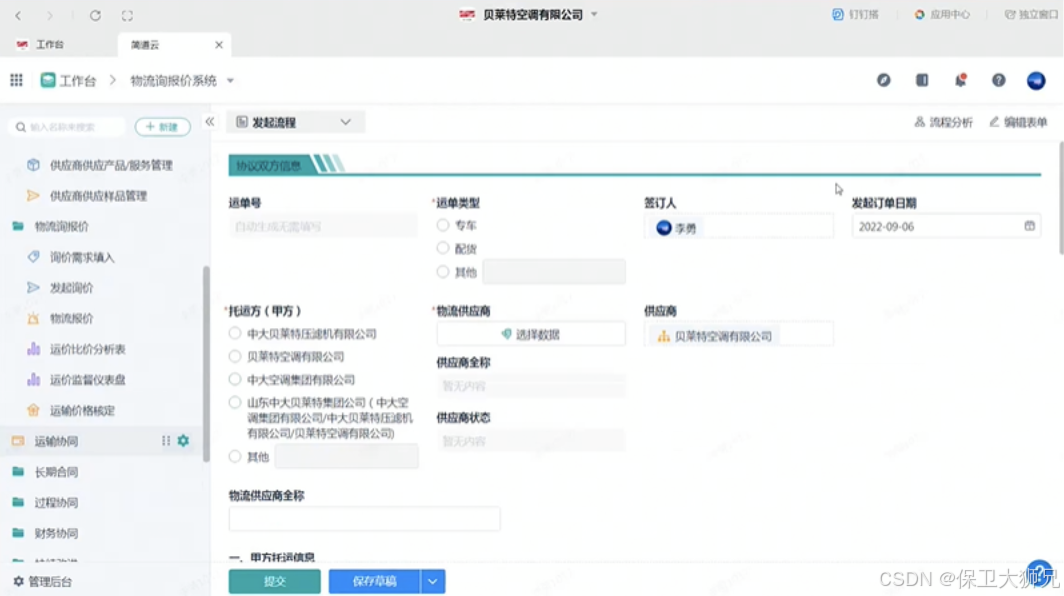Open the 询价需求填入 sidebar icon
Screen dimensions: 1064x596
point(32,257)
